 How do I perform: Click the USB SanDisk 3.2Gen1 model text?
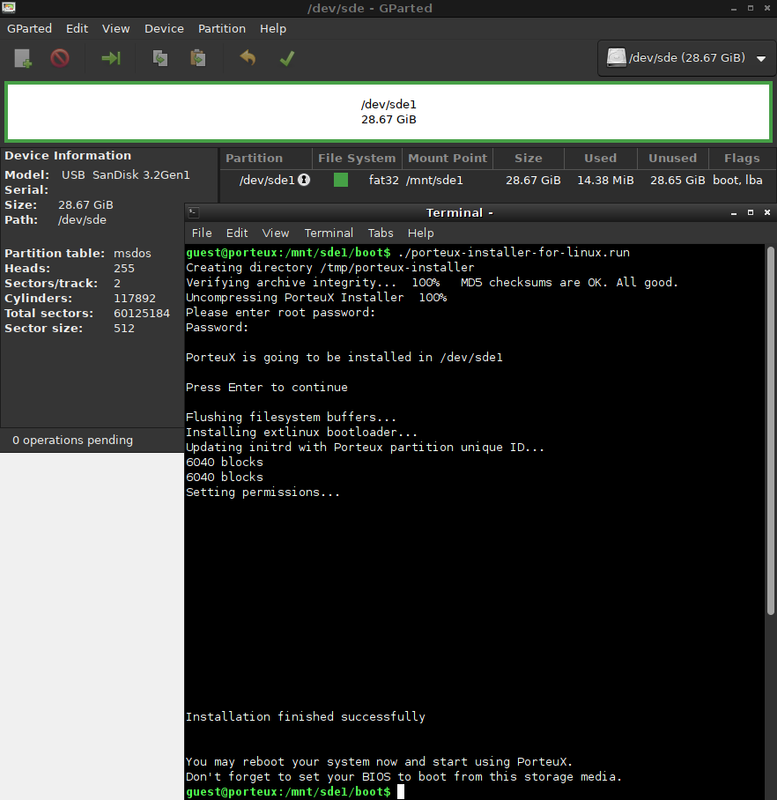coord(126,175)
